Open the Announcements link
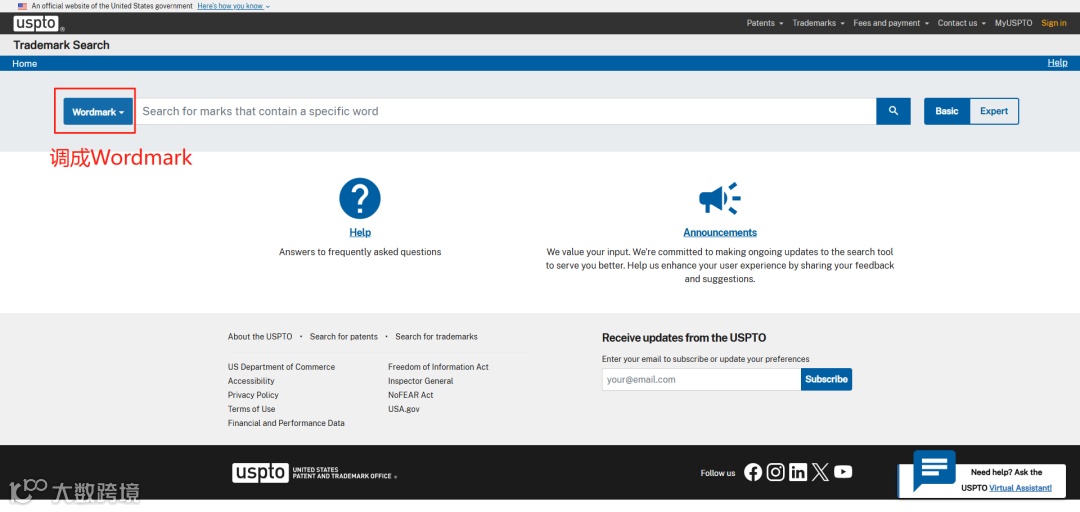The height and width of the screenshot is (512, 1080). [x=720, y=232]
